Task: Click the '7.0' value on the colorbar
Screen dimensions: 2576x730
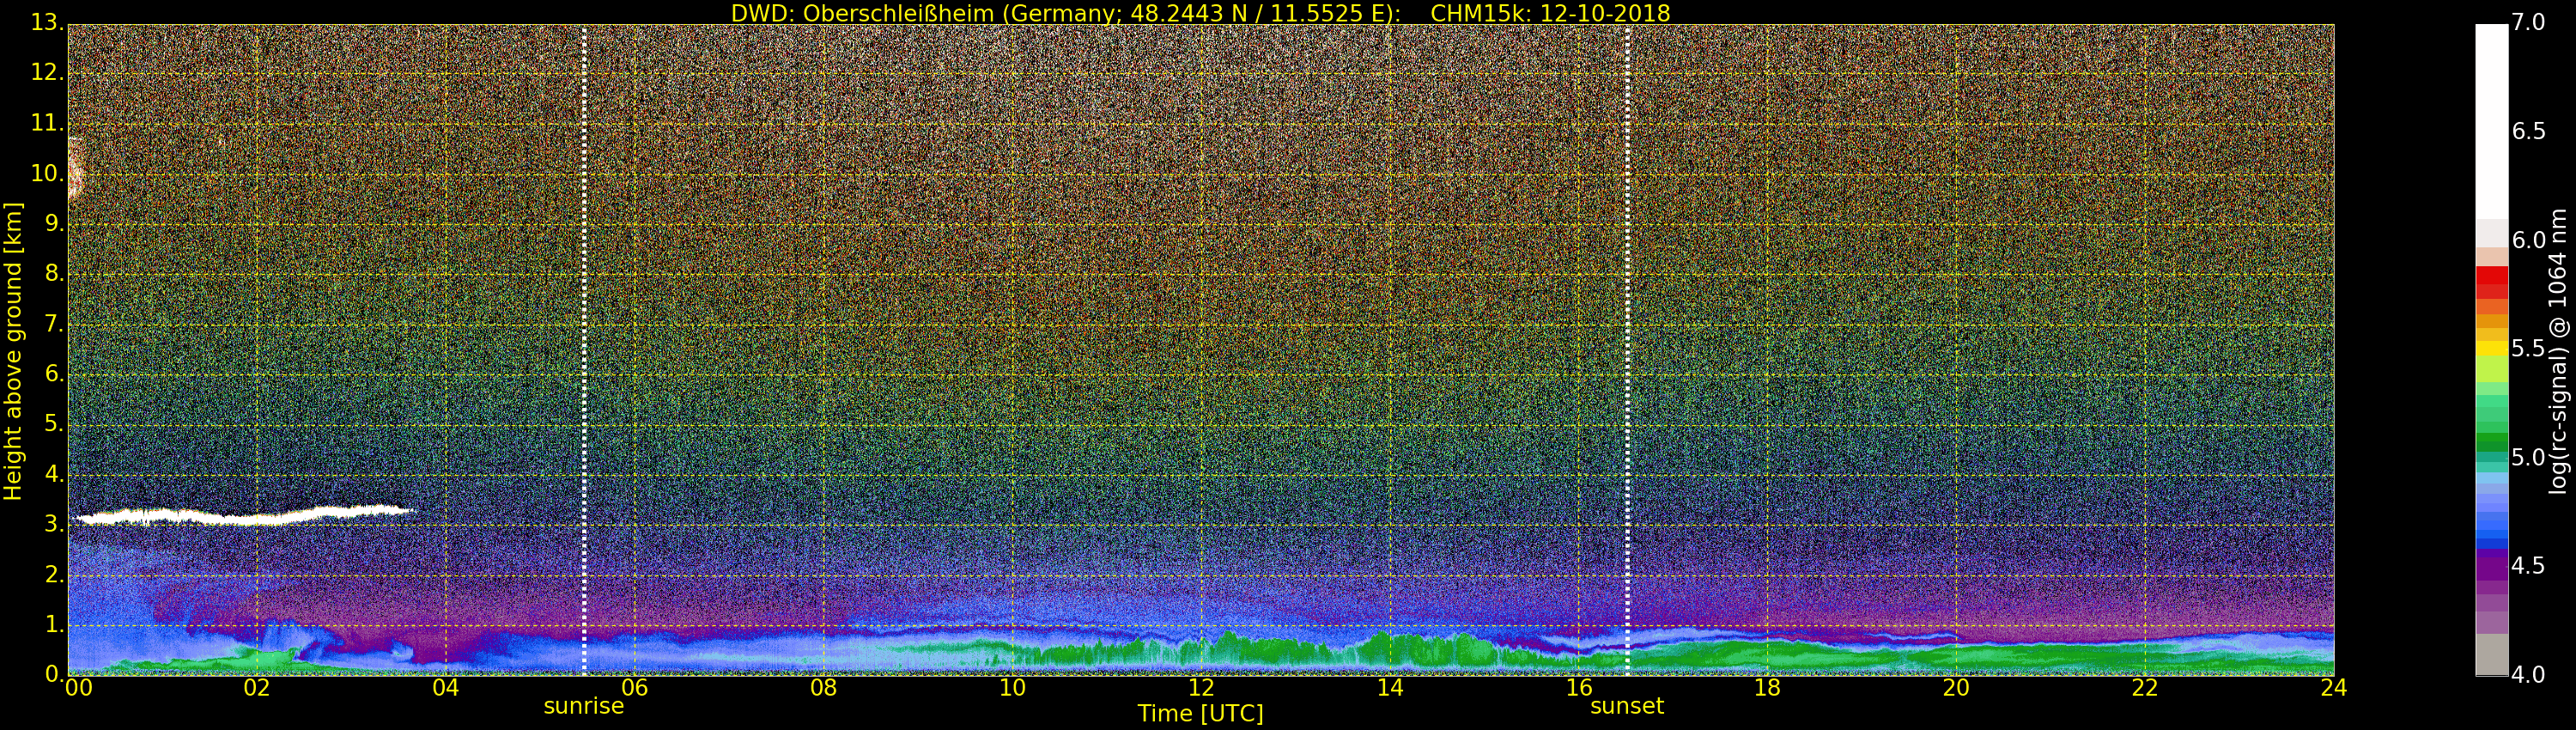Action: point(2528,22)
